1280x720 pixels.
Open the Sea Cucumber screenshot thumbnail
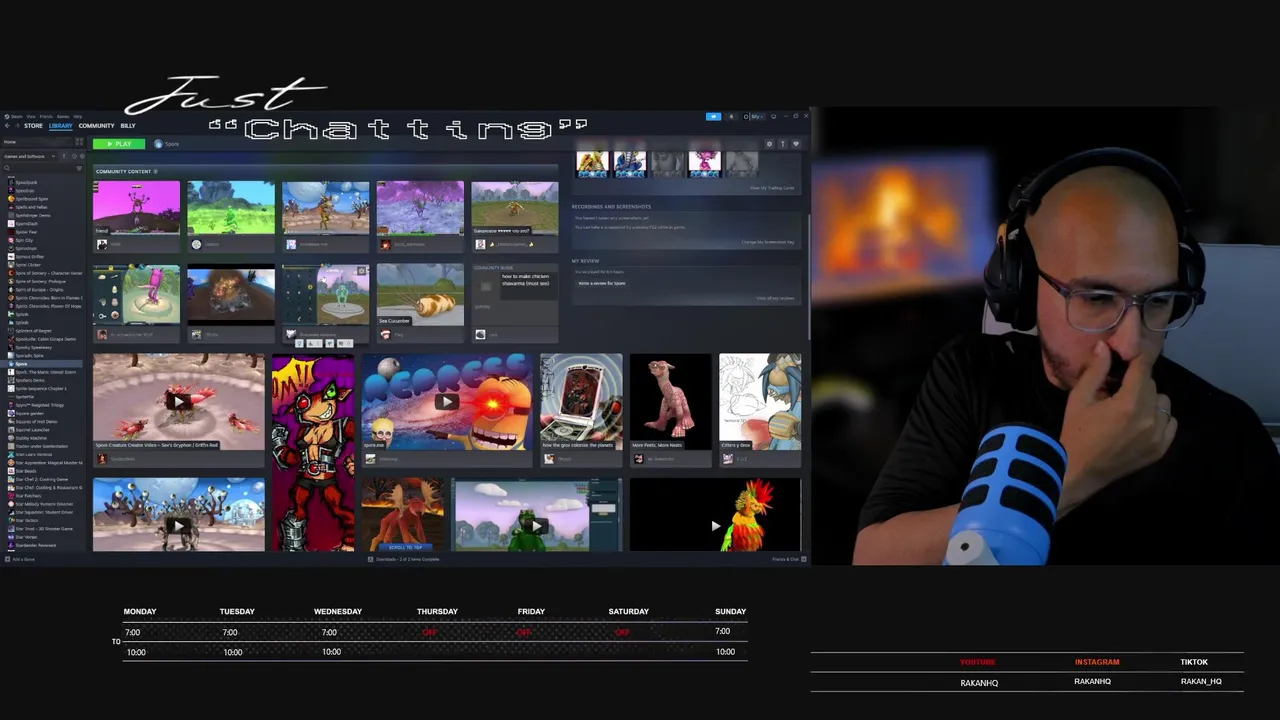(x=420, y=295)
